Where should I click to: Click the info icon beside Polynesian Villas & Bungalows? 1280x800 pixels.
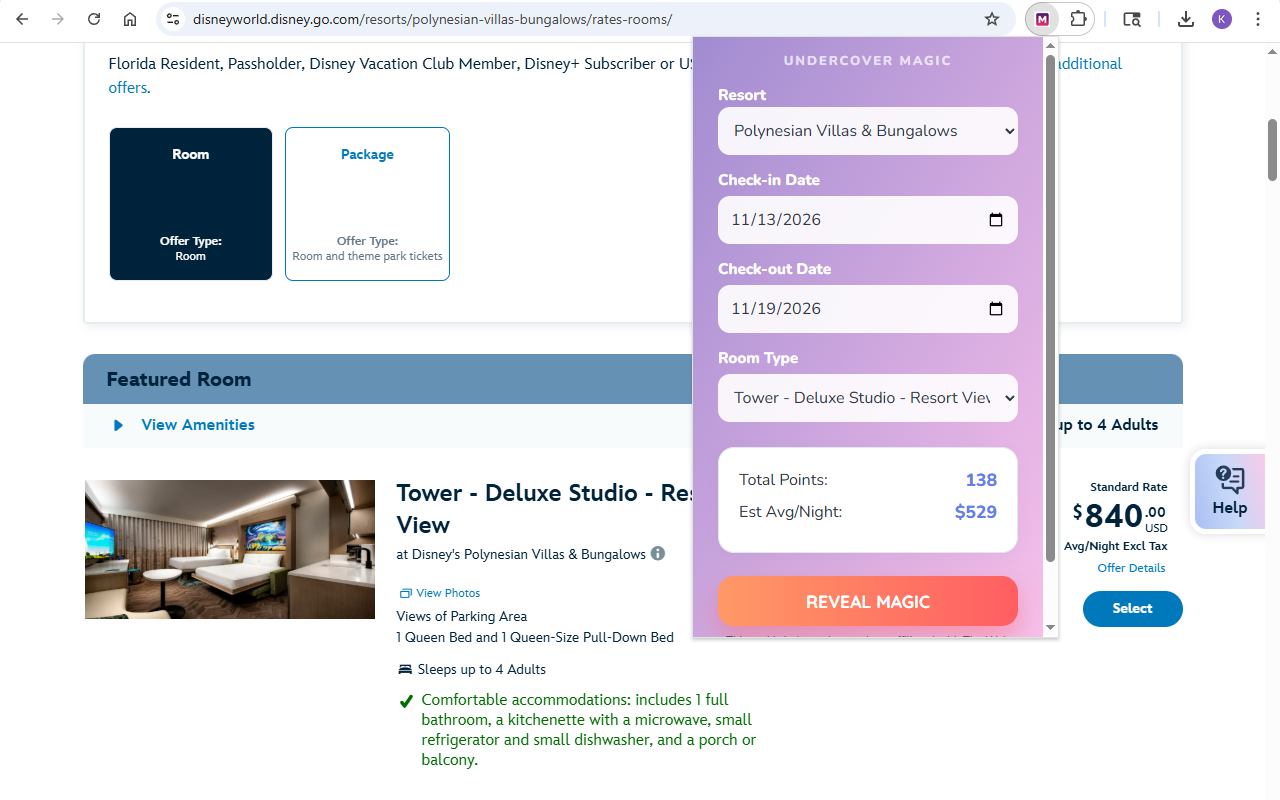(657, 553)
